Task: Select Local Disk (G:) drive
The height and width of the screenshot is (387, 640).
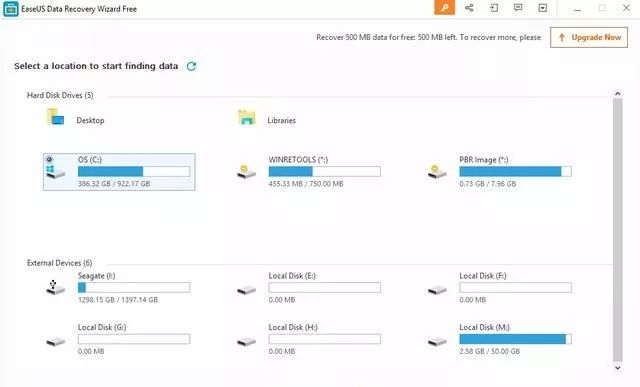Action: pos(118,339)
